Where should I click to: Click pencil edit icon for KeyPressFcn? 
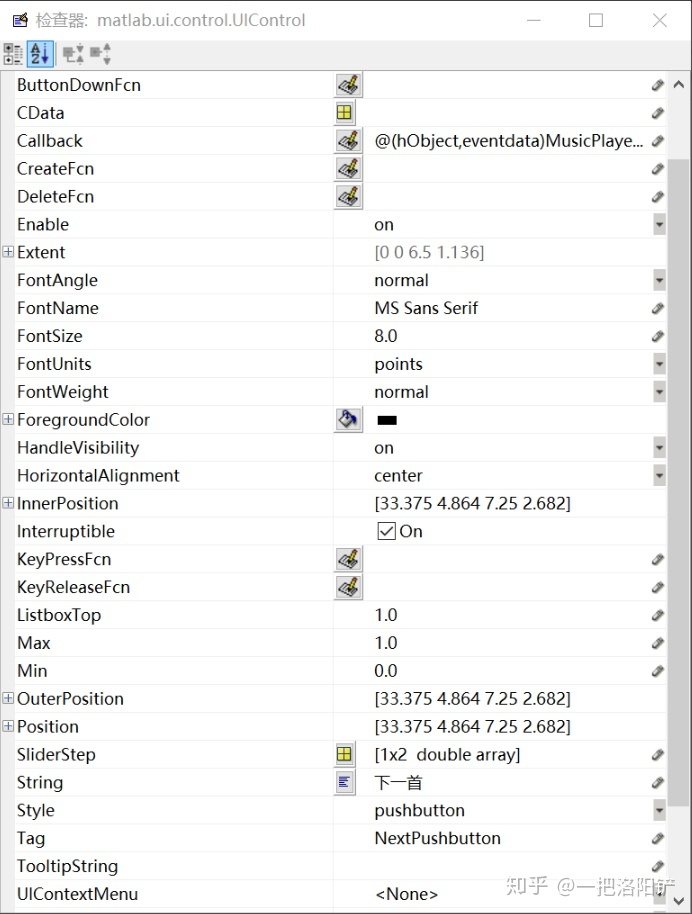[658, 560]
